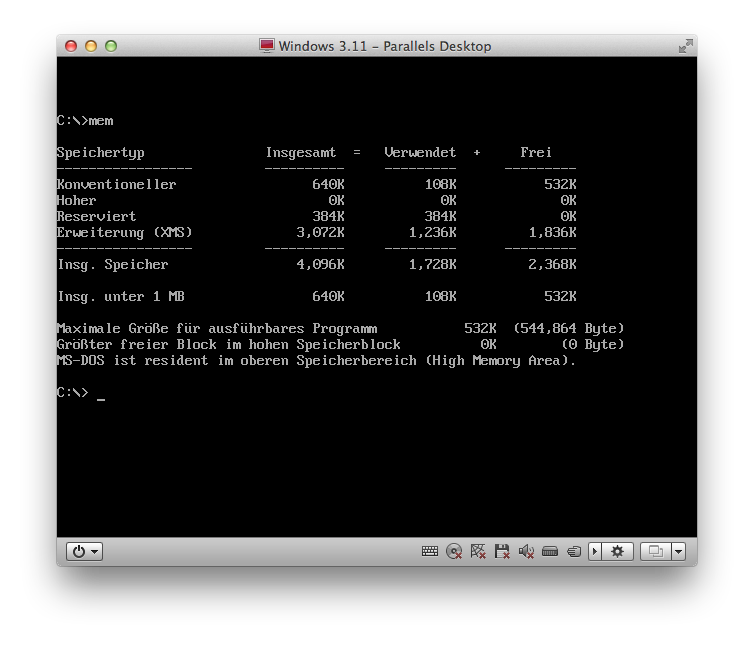Open the view mode dropdown arrow
Screen dimensions: 754x645
[679, 551]
